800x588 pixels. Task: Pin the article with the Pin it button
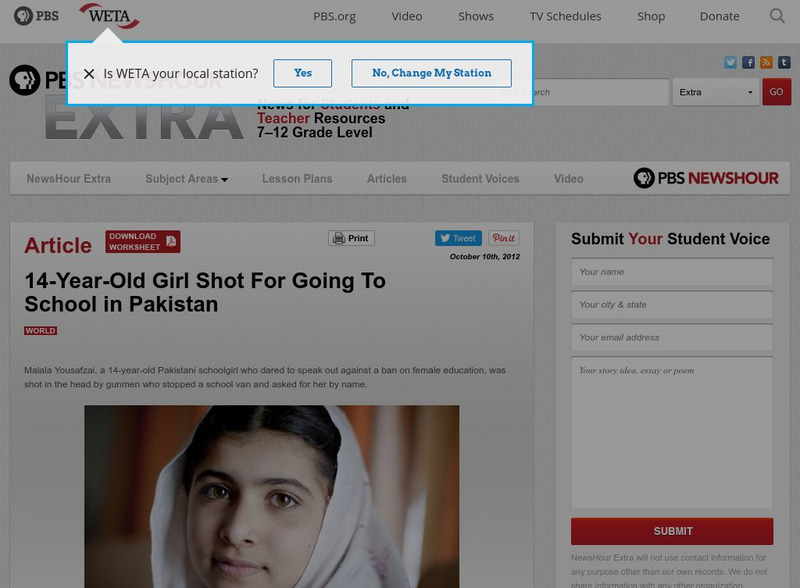[x=503, y=238]
